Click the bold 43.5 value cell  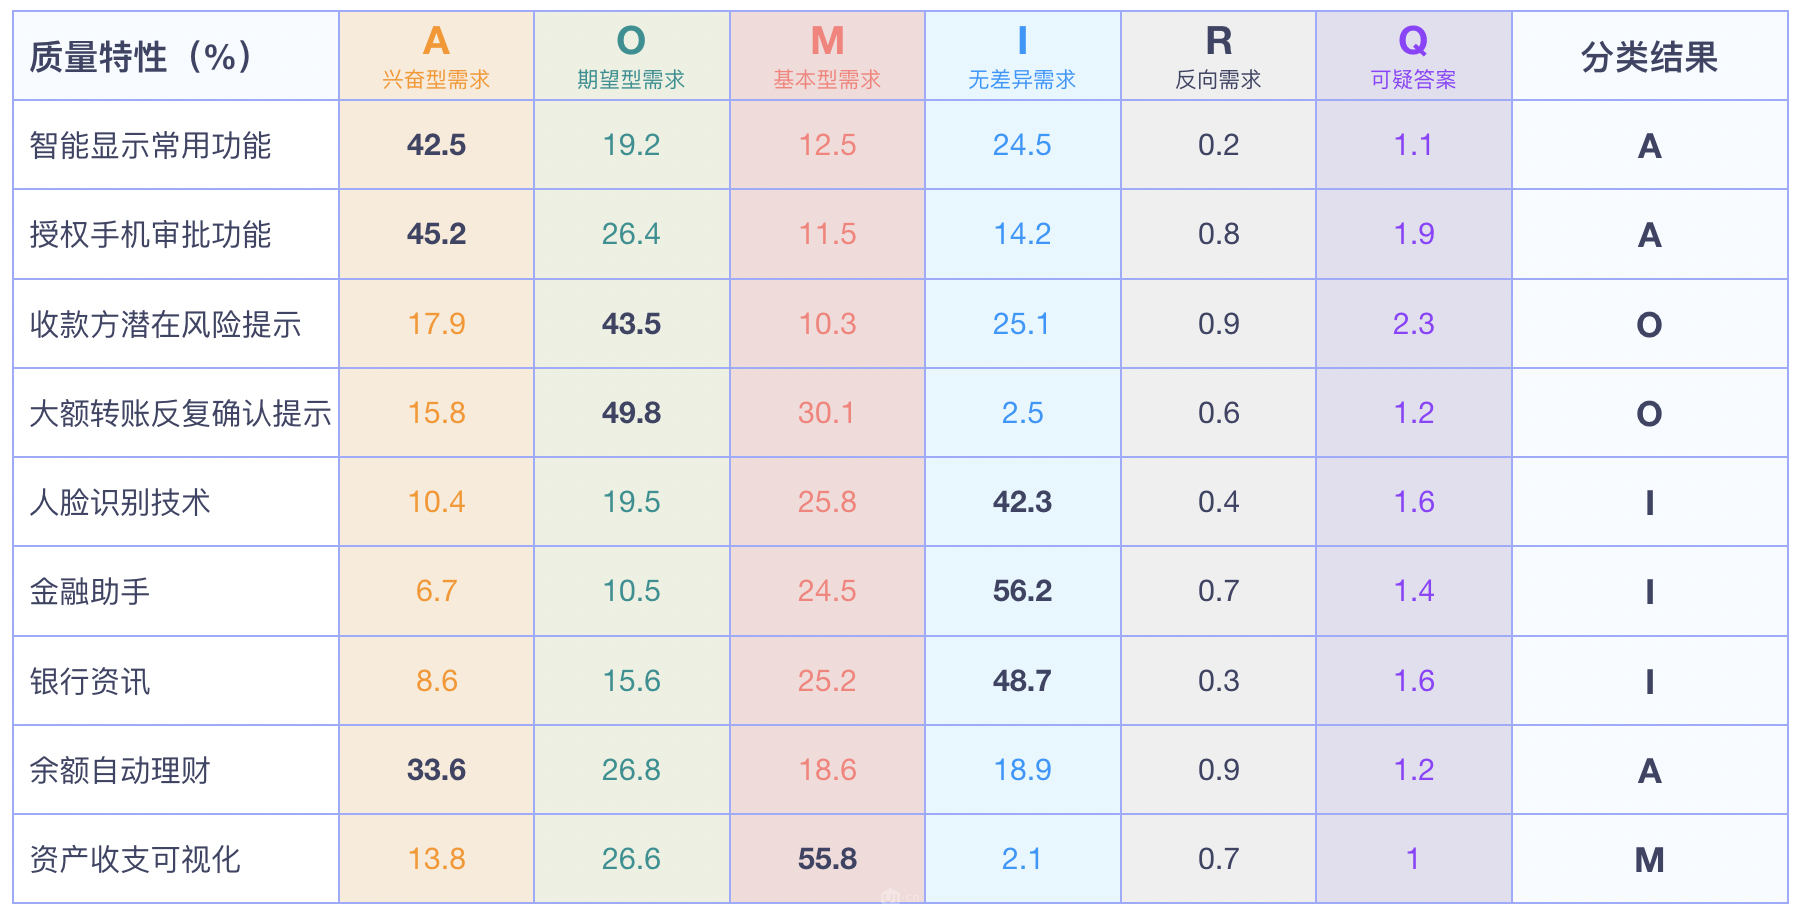pyautogui.click(x=631, y=324)
